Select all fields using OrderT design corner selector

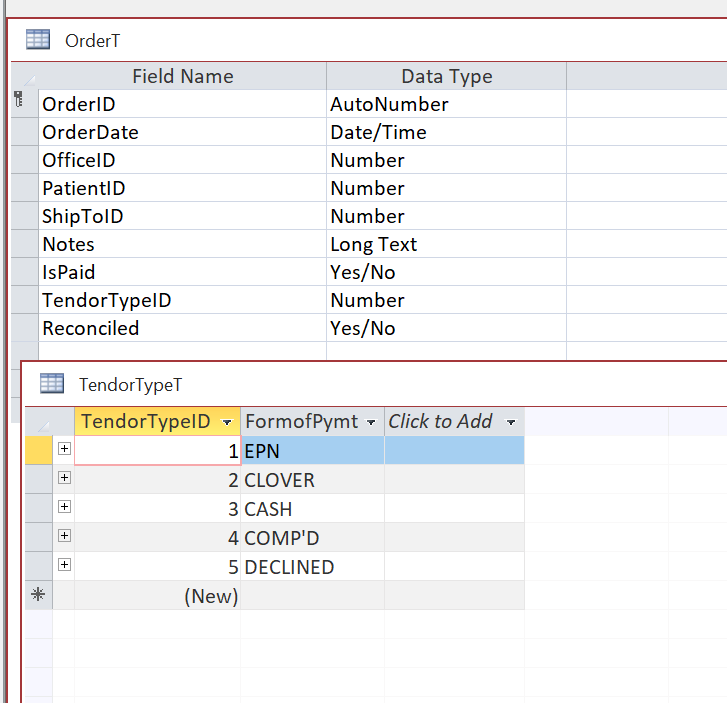tap(25, 77)
